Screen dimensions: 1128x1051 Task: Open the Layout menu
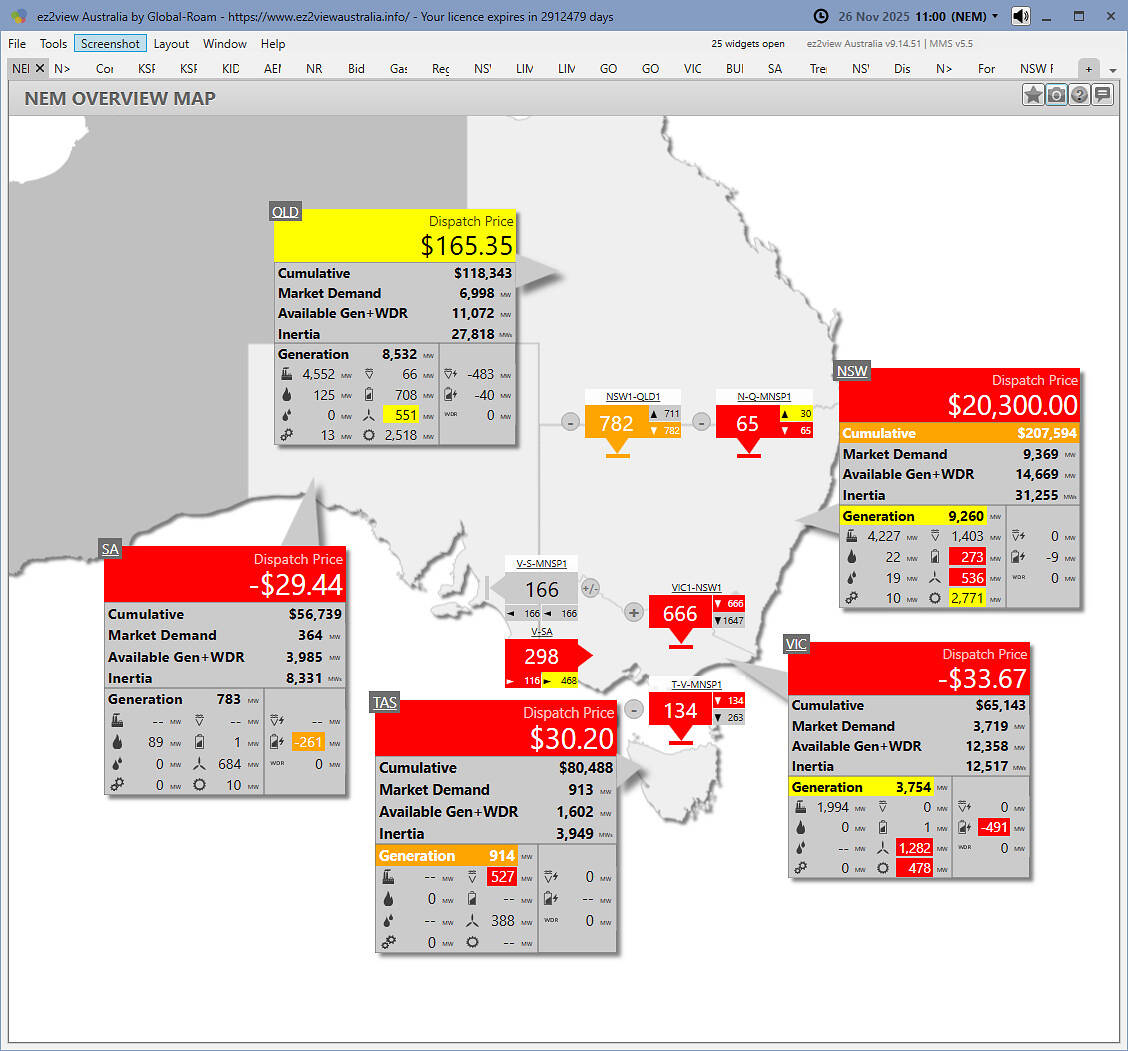tap(171, 44)
